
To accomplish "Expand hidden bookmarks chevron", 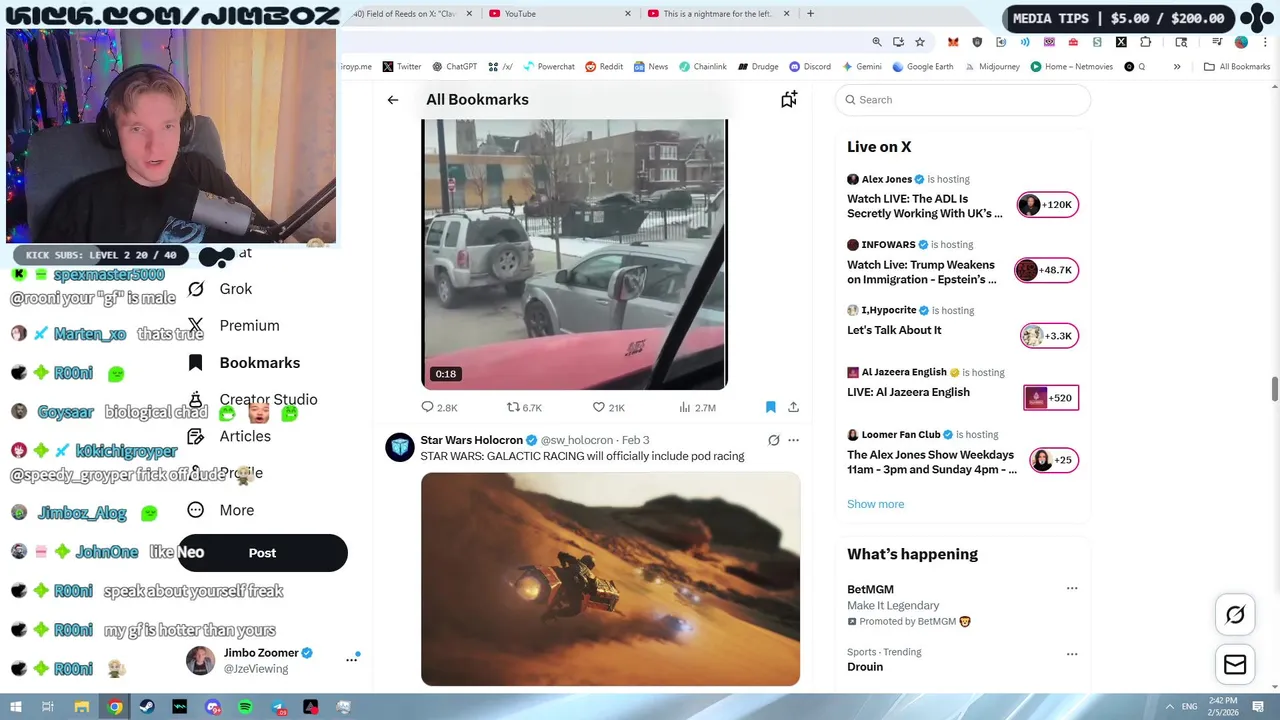I will [x=1177, y=67].
